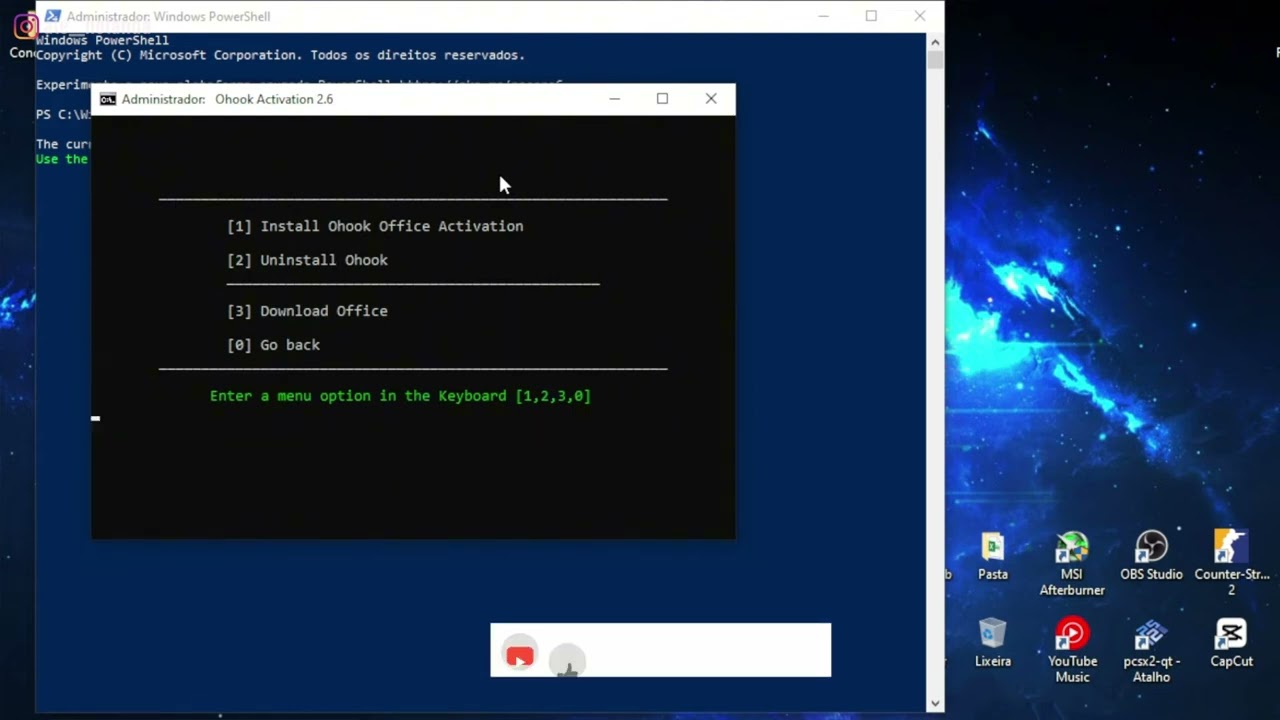Click the "Administrador: Windows PowerShell" title text
The width and height of the screenshot is (1280, 720).
click(168, 16)
